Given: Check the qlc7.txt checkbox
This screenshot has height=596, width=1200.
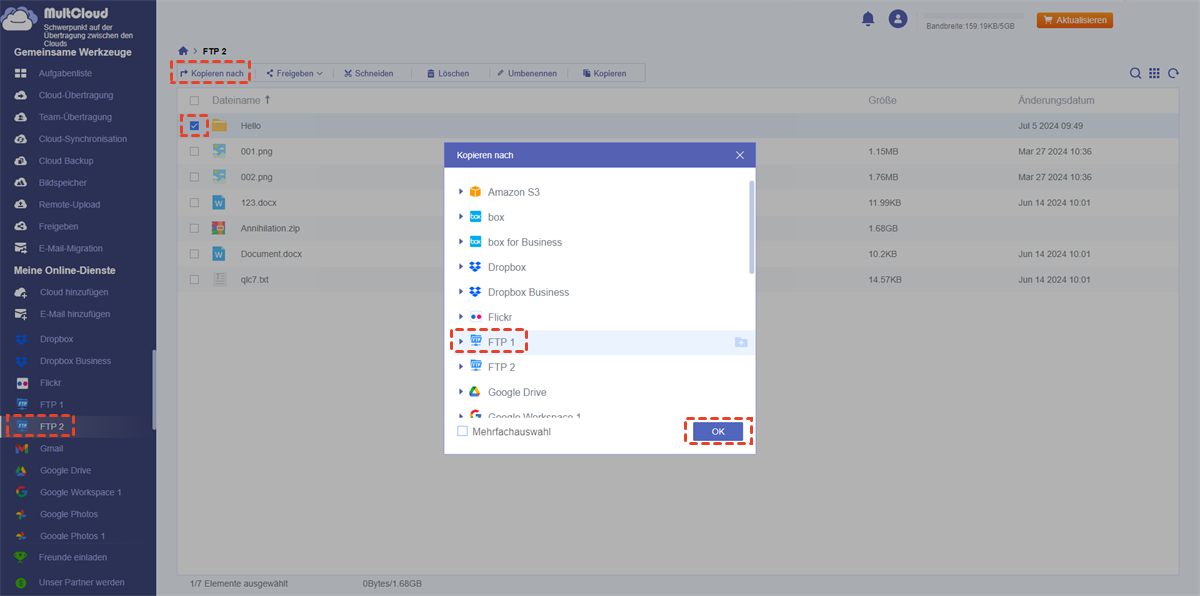Looking at the screenshot, I should click(194, 280).
